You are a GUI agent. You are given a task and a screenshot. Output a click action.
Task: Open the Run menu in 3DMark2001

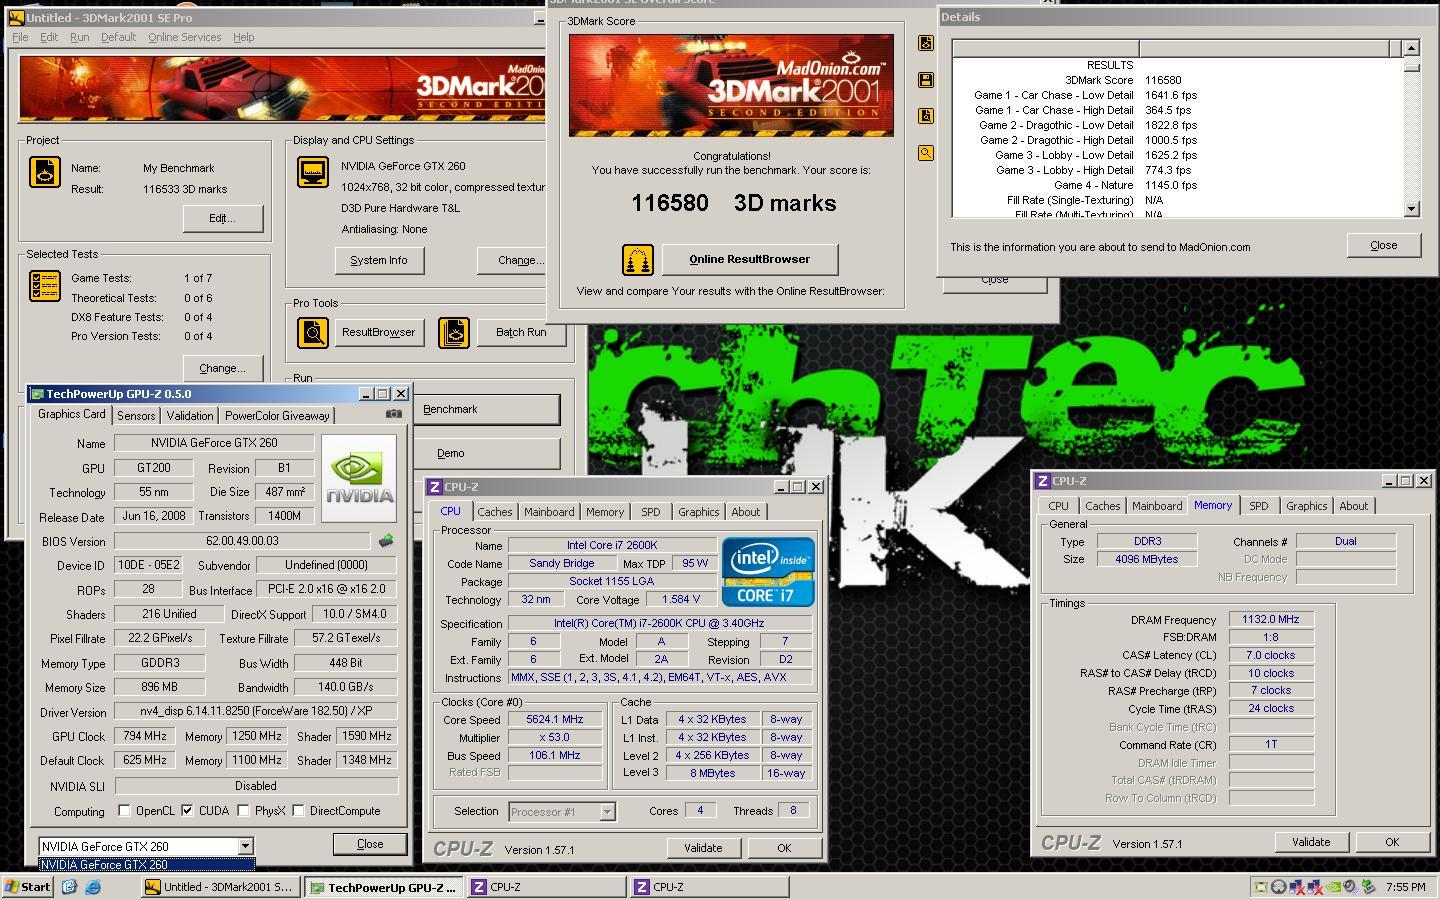pos(80,37)
